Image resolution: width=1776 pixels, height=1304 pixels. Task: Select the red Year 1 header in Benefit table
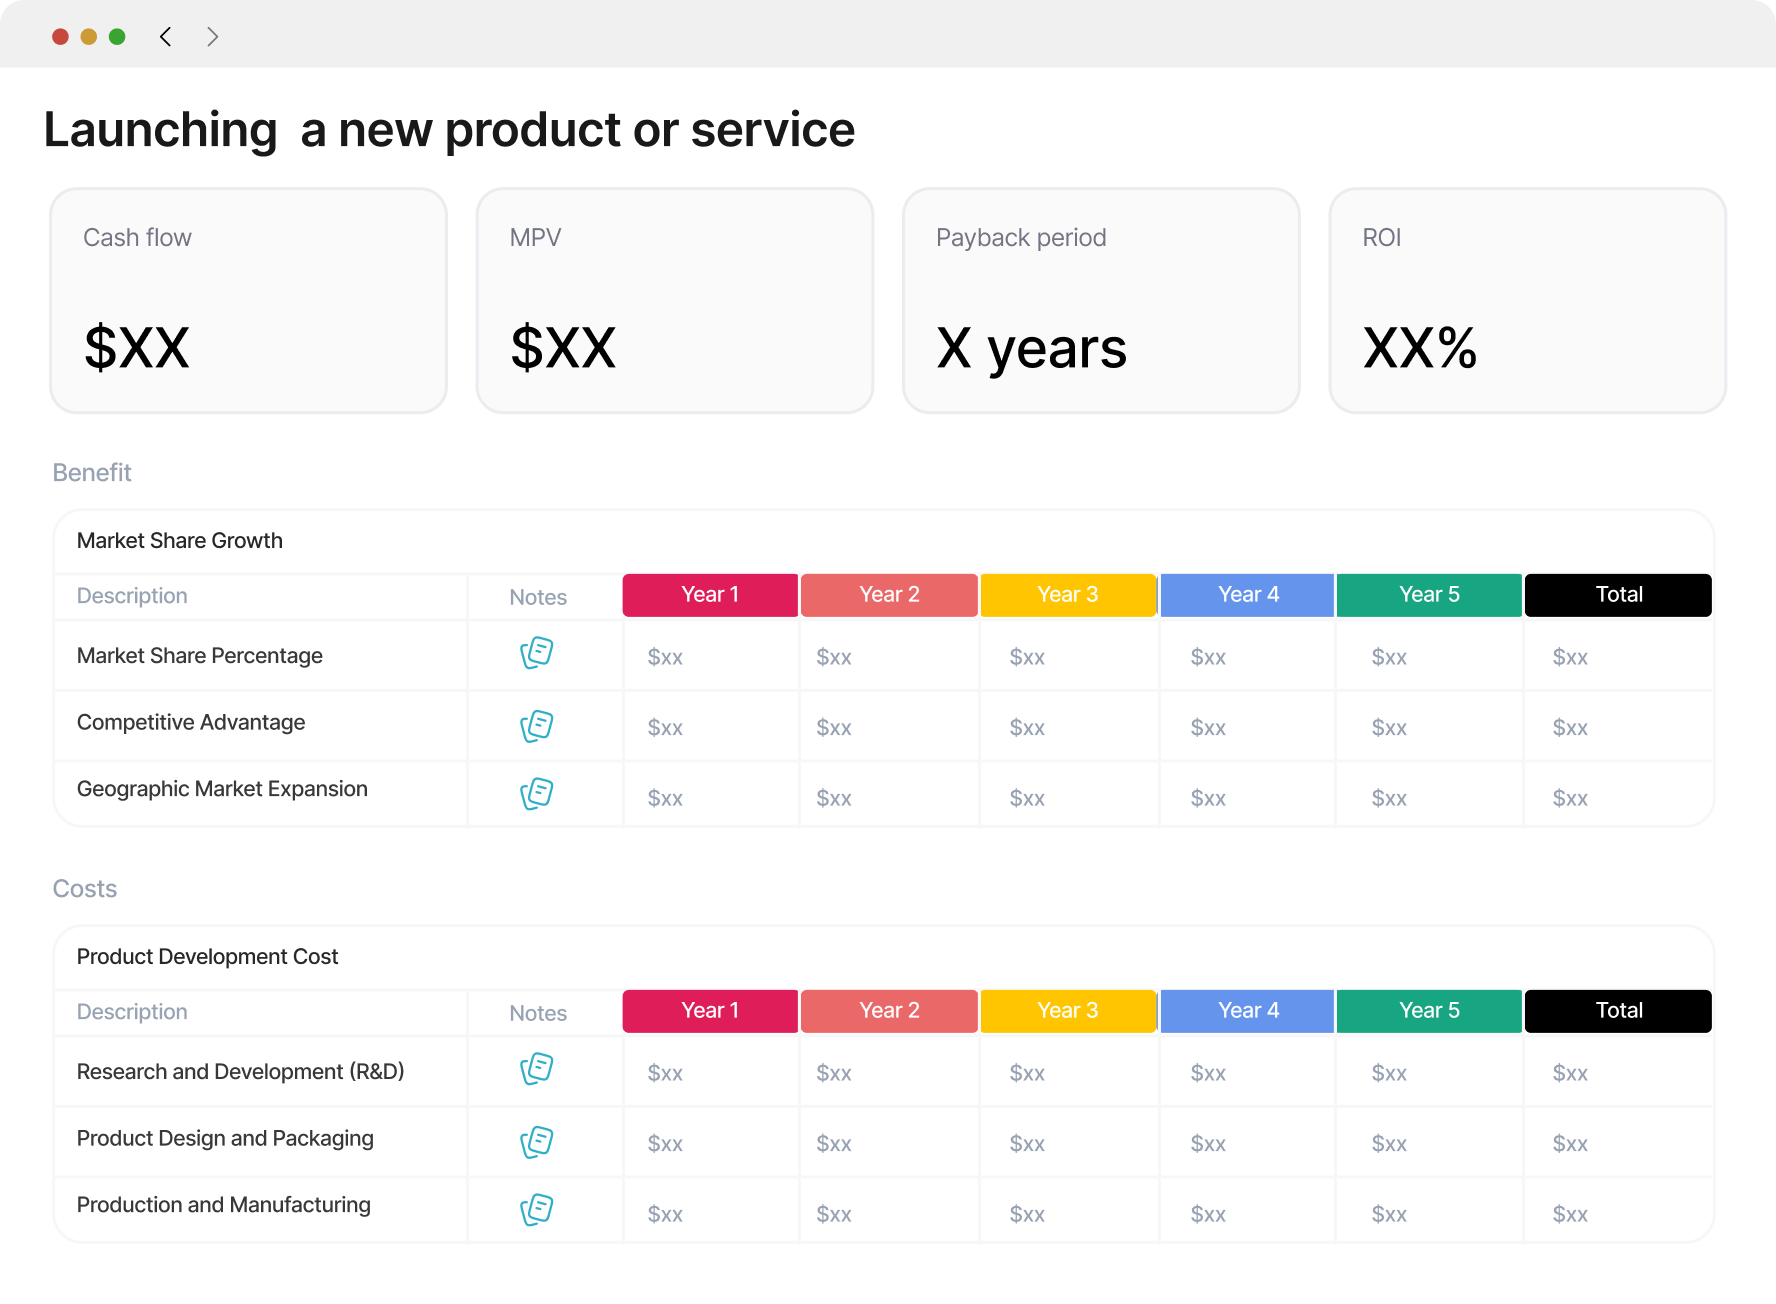[x=710, y=595]
